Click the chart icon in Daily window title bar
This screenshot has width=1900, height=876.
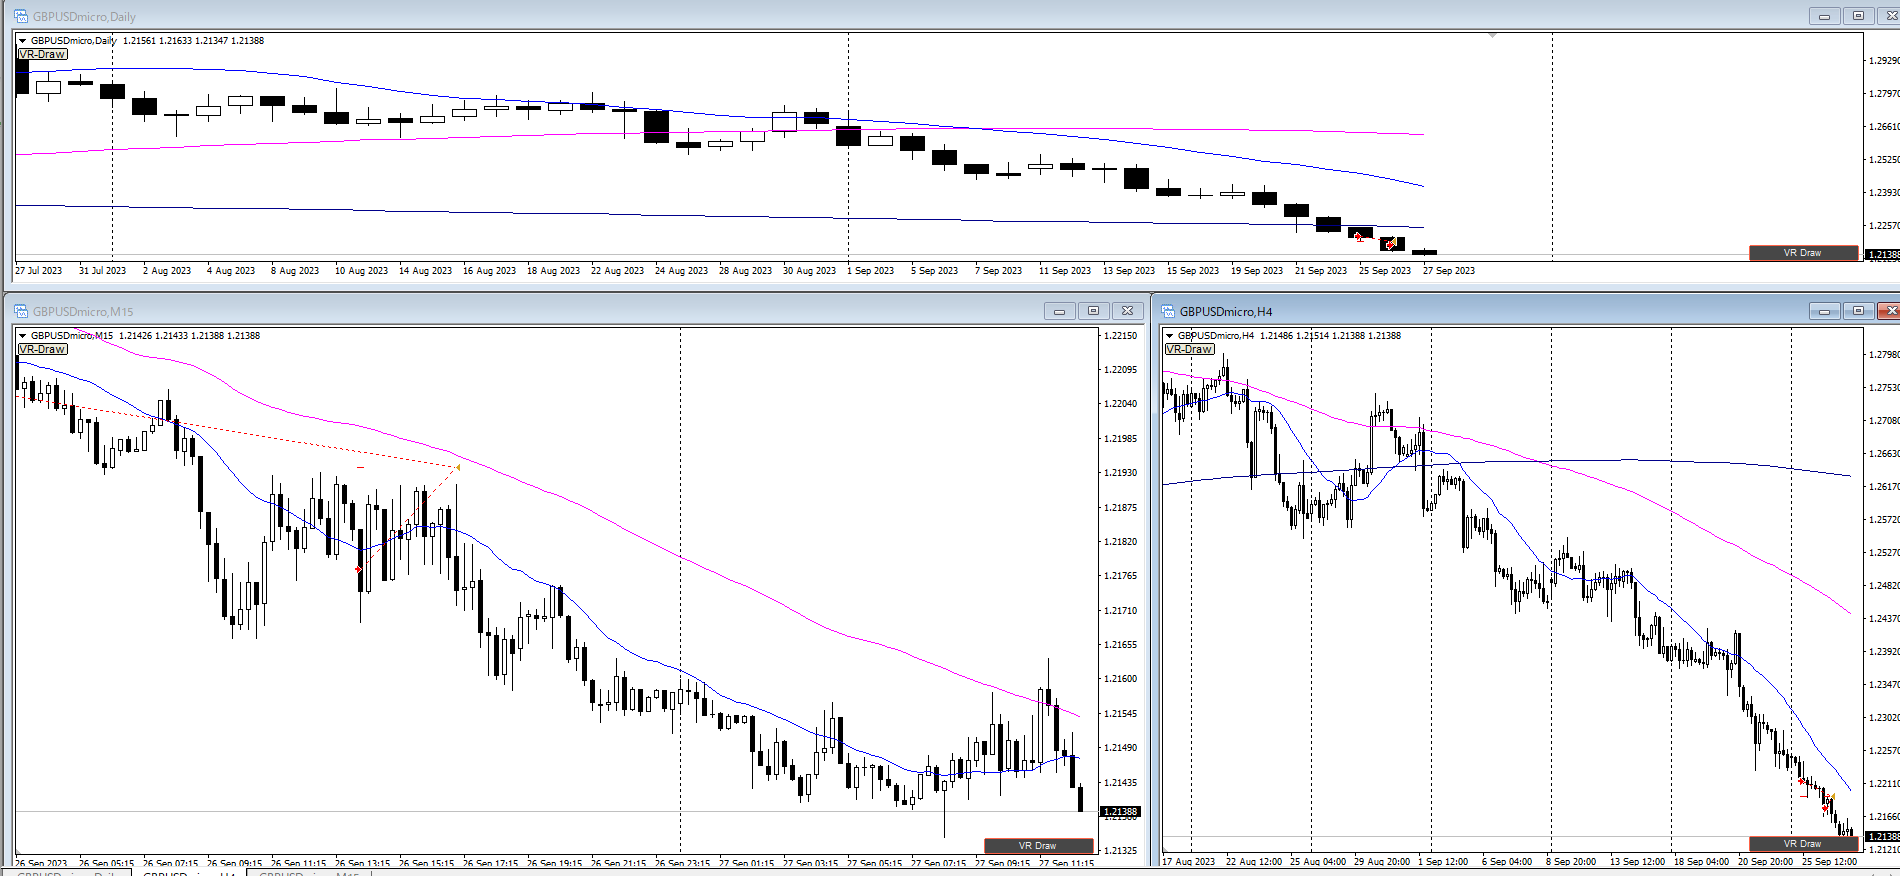point(21,16)
